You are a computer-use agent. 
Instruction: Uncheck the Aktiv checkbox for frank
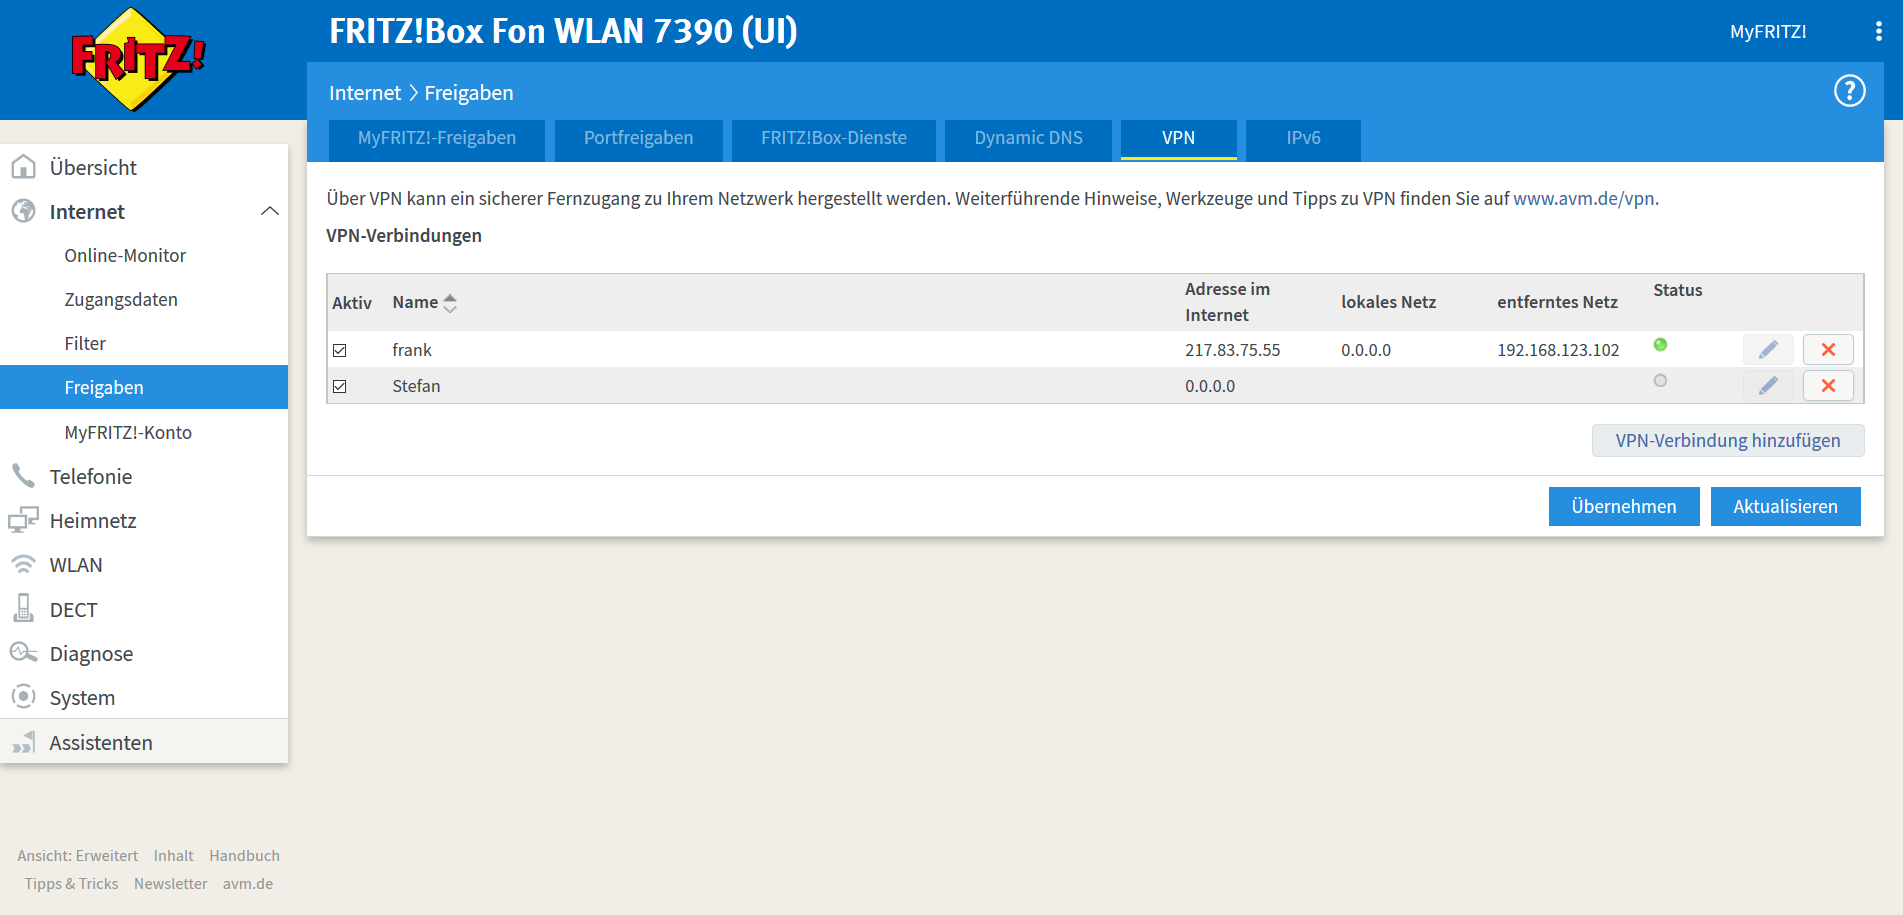click(340, 351)
